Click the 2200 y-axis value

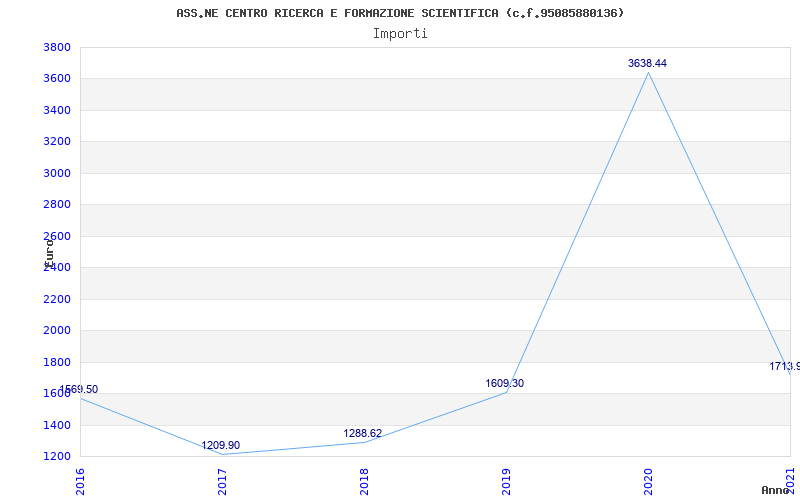pos(57,299)
